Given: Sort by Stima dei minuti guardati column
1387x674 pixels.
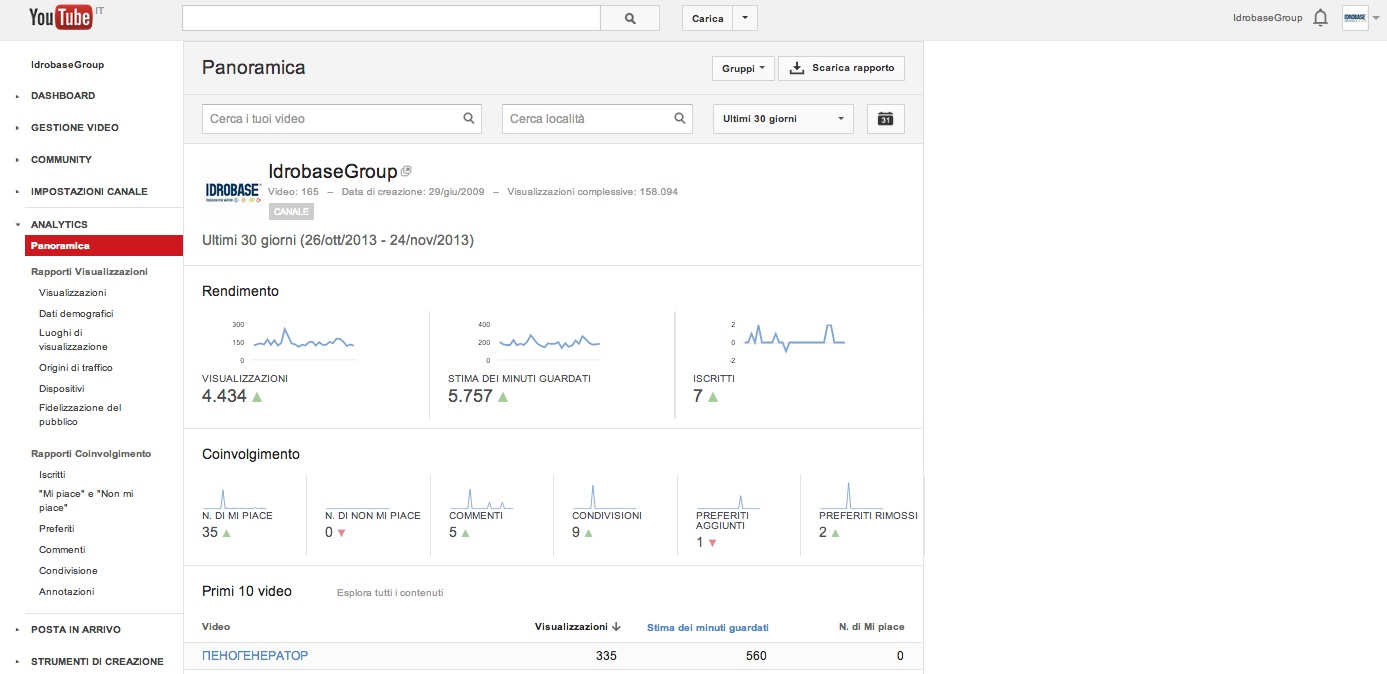Looking at the screenshot, I should [x=708, y=628].
